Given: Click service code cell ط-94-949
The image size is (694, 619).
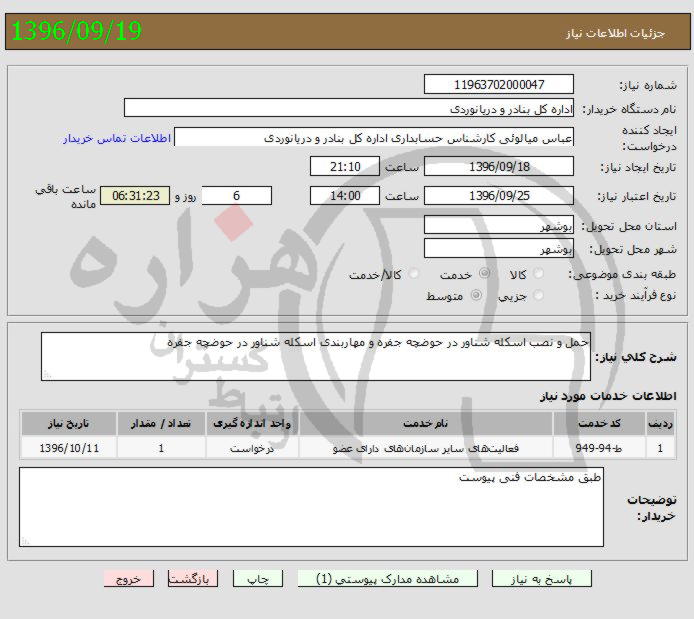Looking at the screenshot, I should pos(599,448).
